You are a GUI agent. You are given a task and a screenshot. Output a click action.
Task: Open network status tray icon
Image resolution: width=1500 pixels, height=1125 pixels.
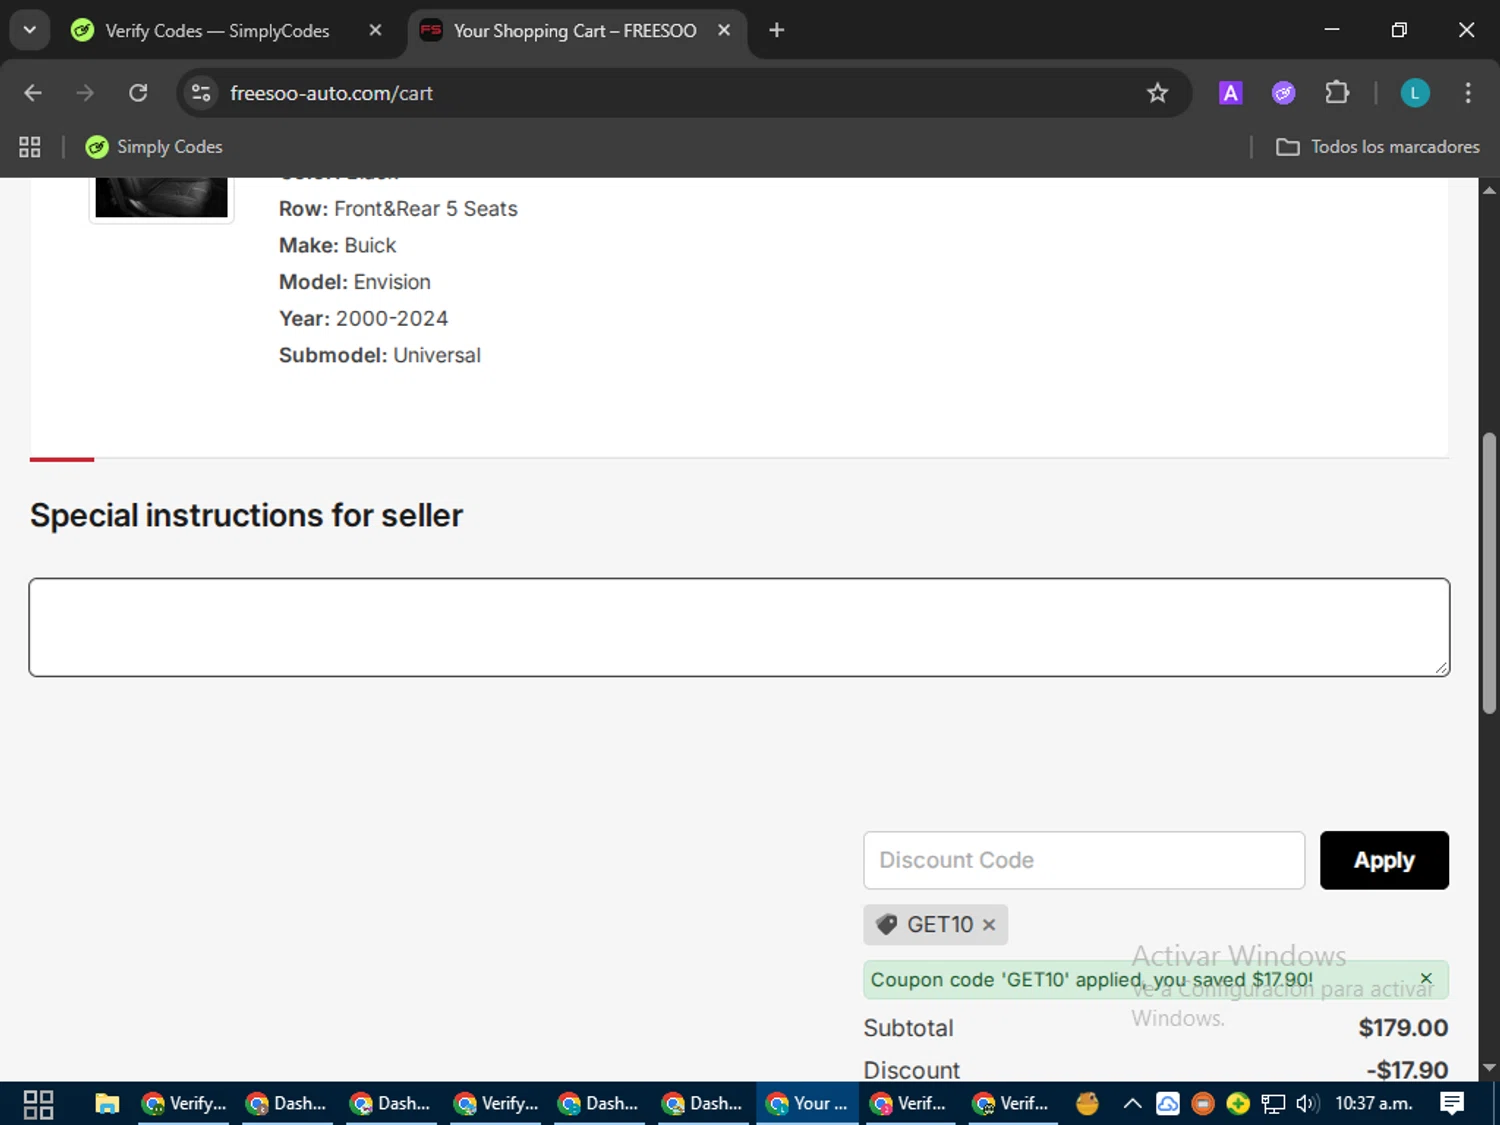[x=1273, y=1104]
